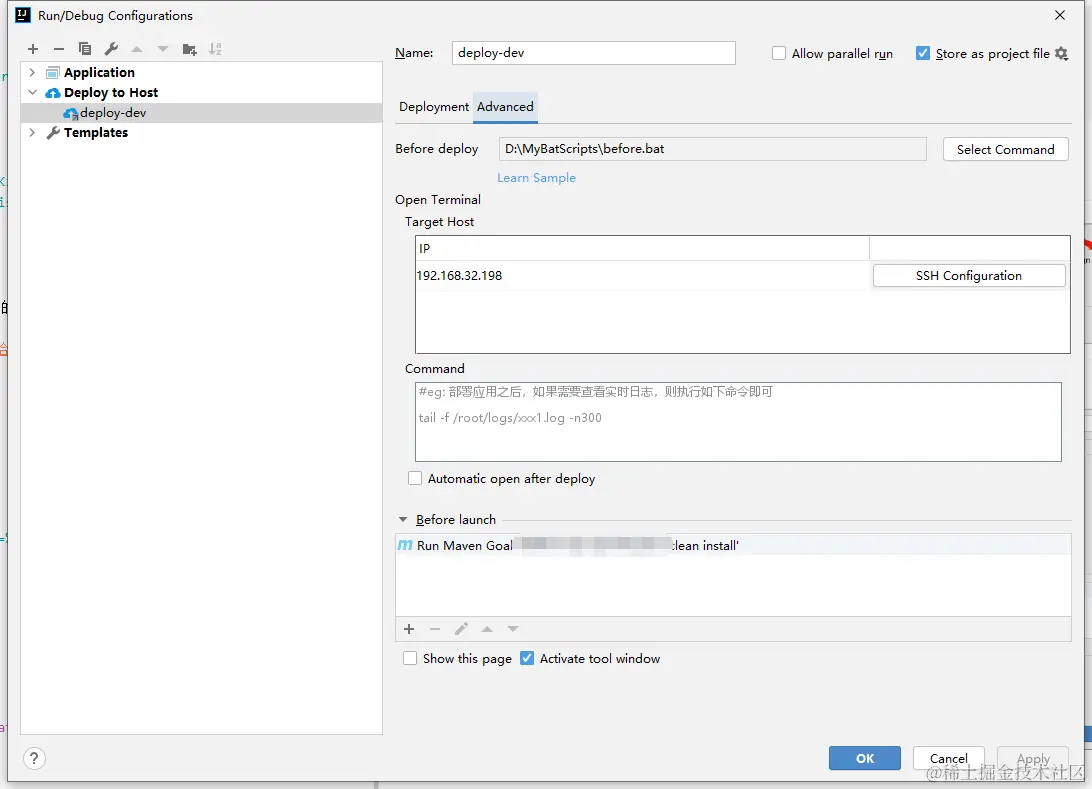Select the Run Maven Goal row
Image resolution: width=1092 pixels, height=789 pixels.
[733, 545]
